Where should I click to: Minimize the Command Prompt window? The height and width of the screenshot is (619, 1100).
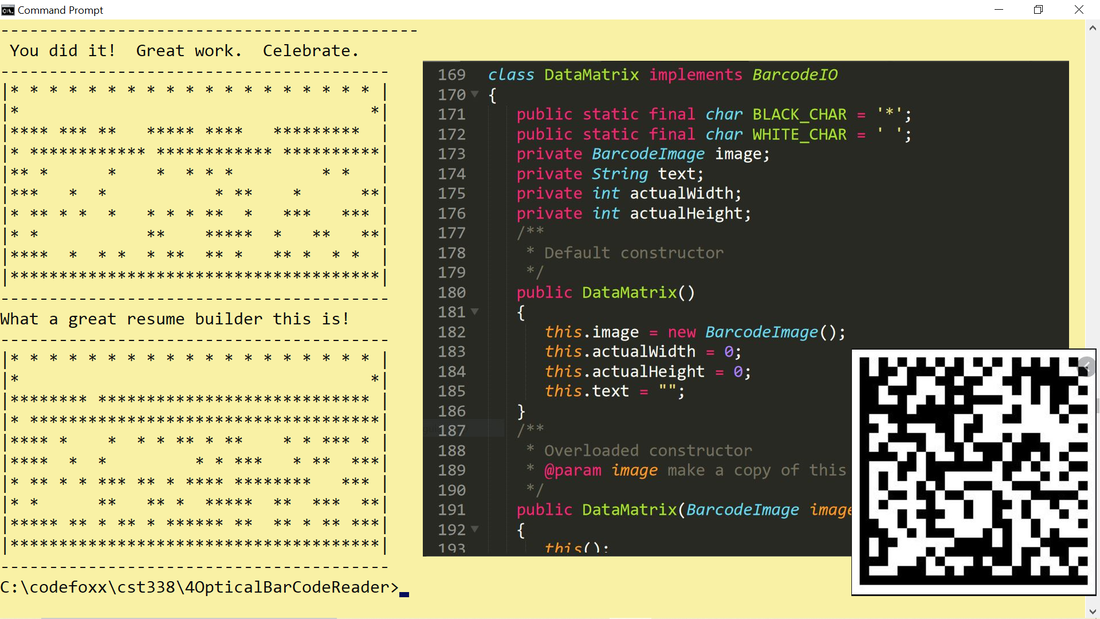[x=999, y=10]
